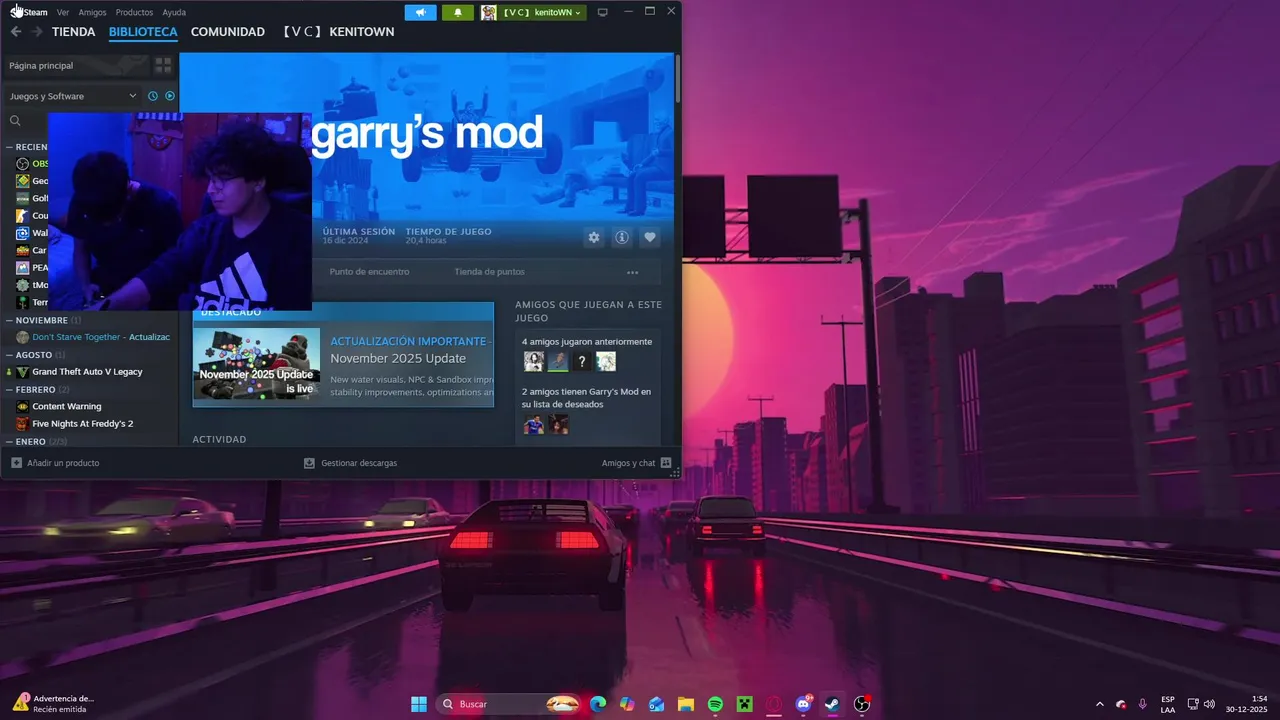Open the three-dots more links menu
Screen dimensions: 1280x720
click(632, 272)
